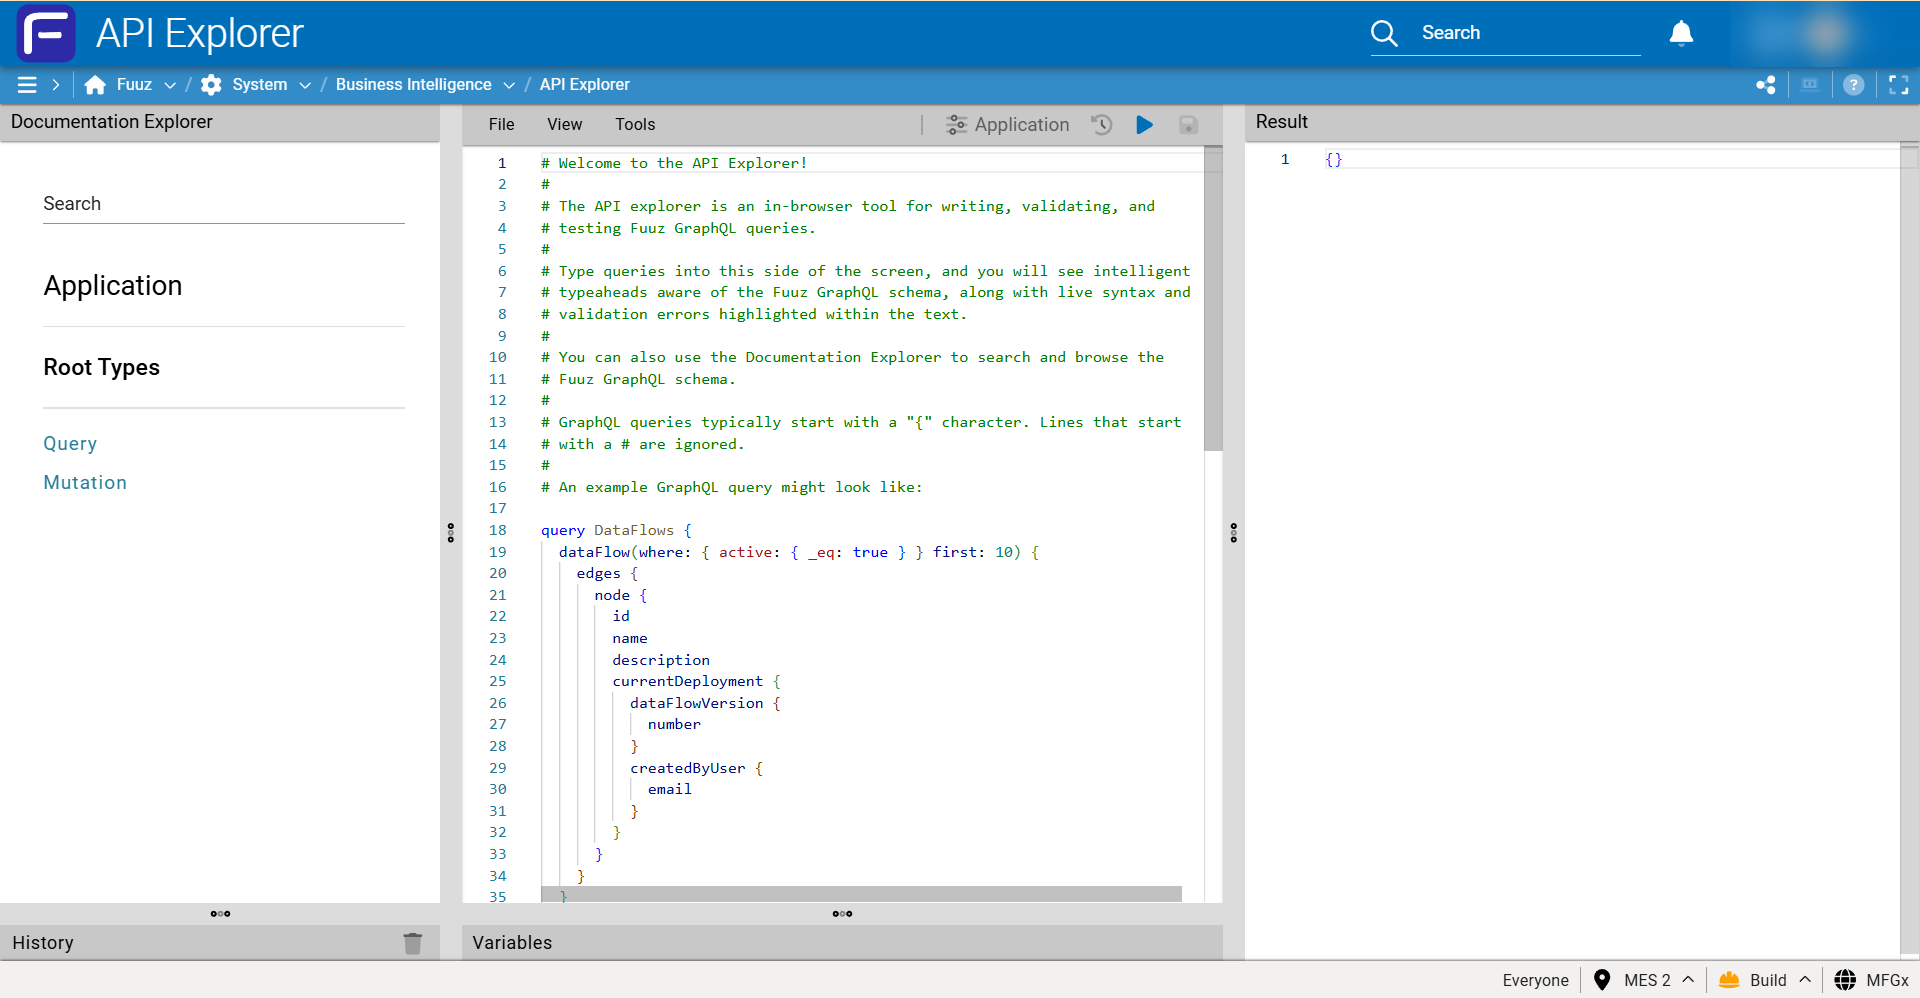Viewport: 1920px width, 998px height.
Task: Open the File menu
Action: (x=501, y=125)
